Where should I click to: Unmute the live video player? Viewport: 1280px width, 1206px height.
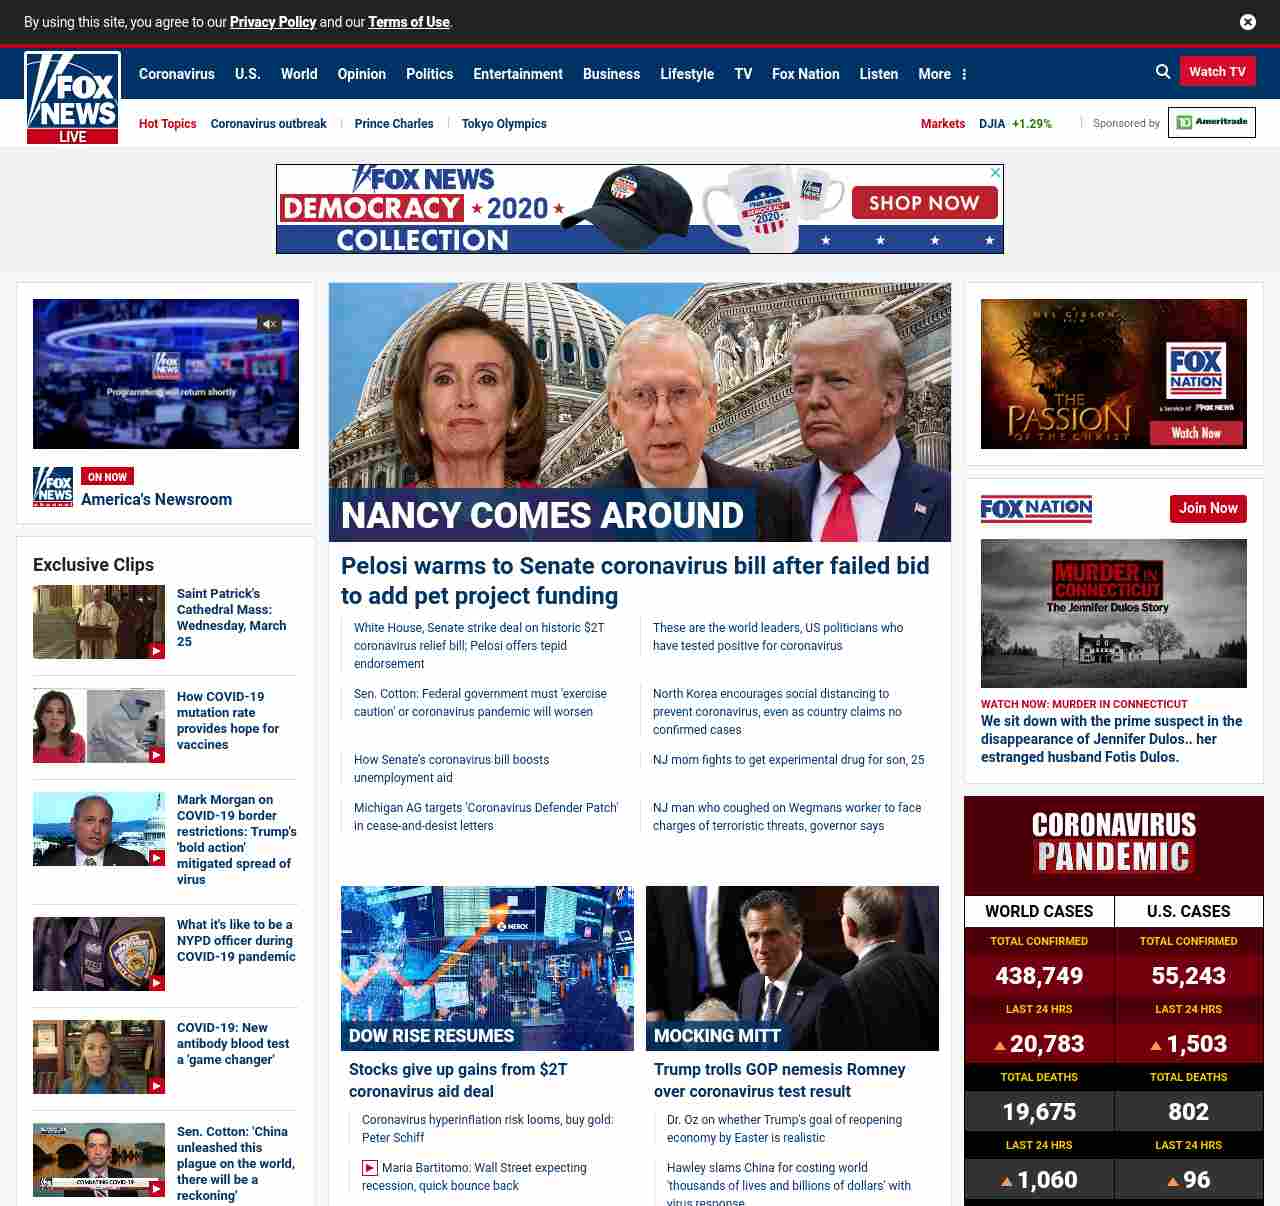(269, 324)
